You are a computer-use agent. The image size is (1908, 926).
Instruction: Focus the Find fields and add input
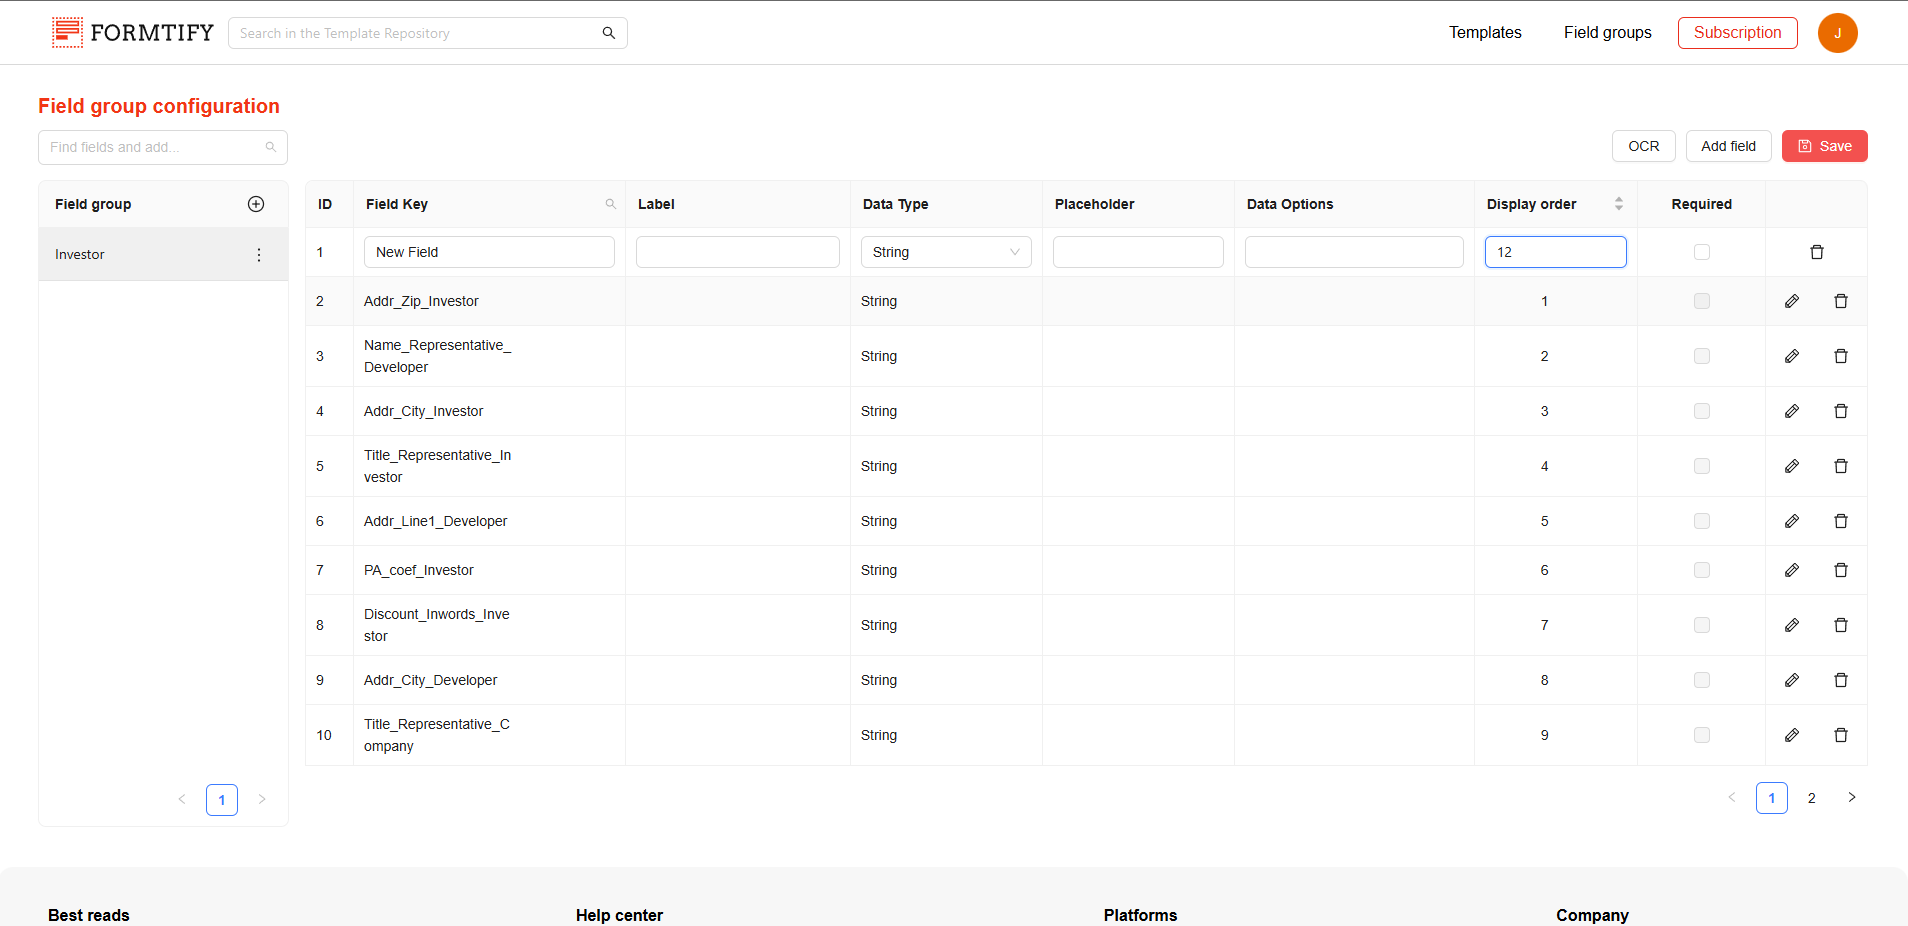[155, 147]
